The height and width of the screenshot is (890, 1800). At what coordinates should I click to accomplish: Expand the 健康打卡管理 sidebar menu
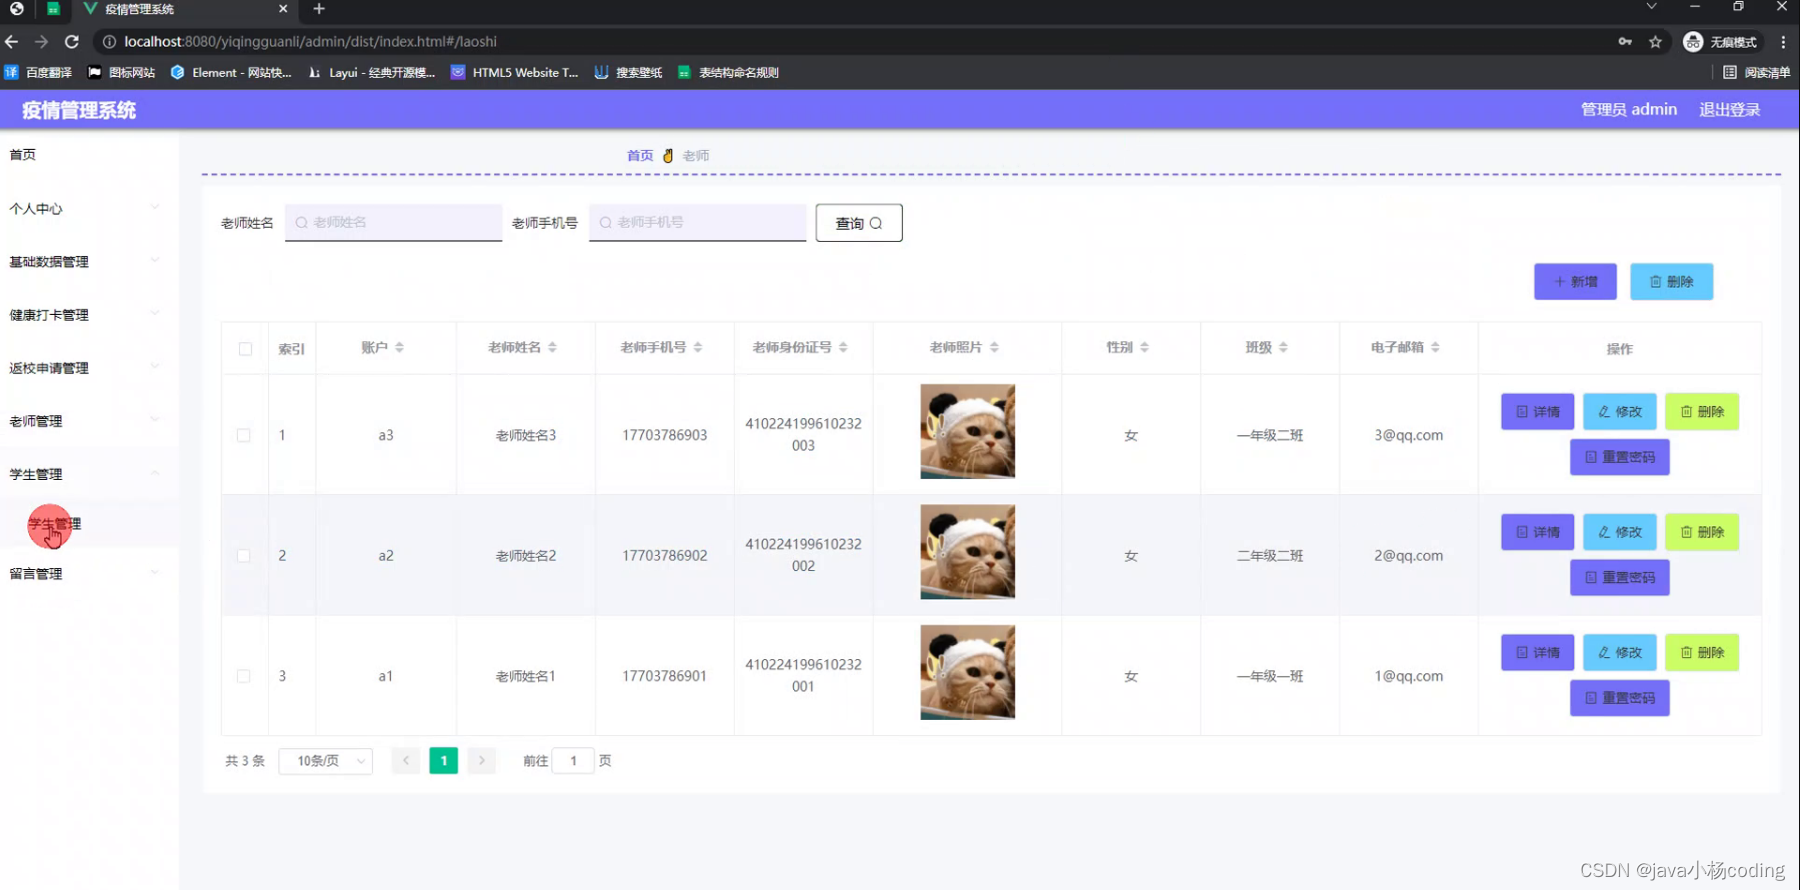pos(89,314)
